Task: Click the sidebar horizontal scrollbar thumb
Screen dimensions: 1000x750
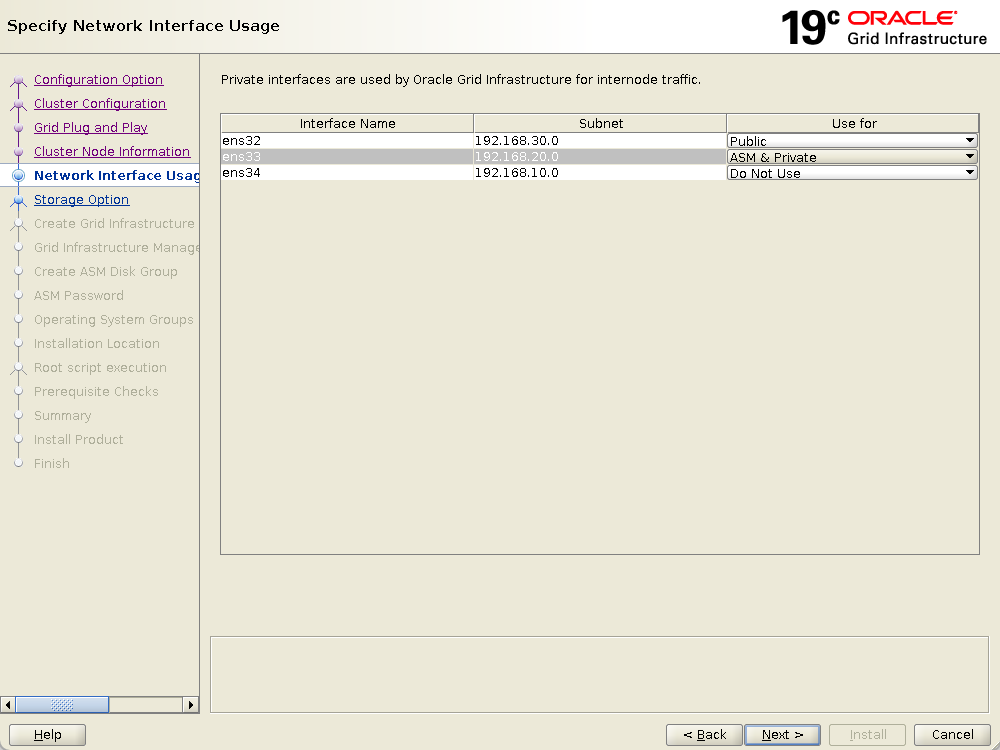Action: point(62,705)
